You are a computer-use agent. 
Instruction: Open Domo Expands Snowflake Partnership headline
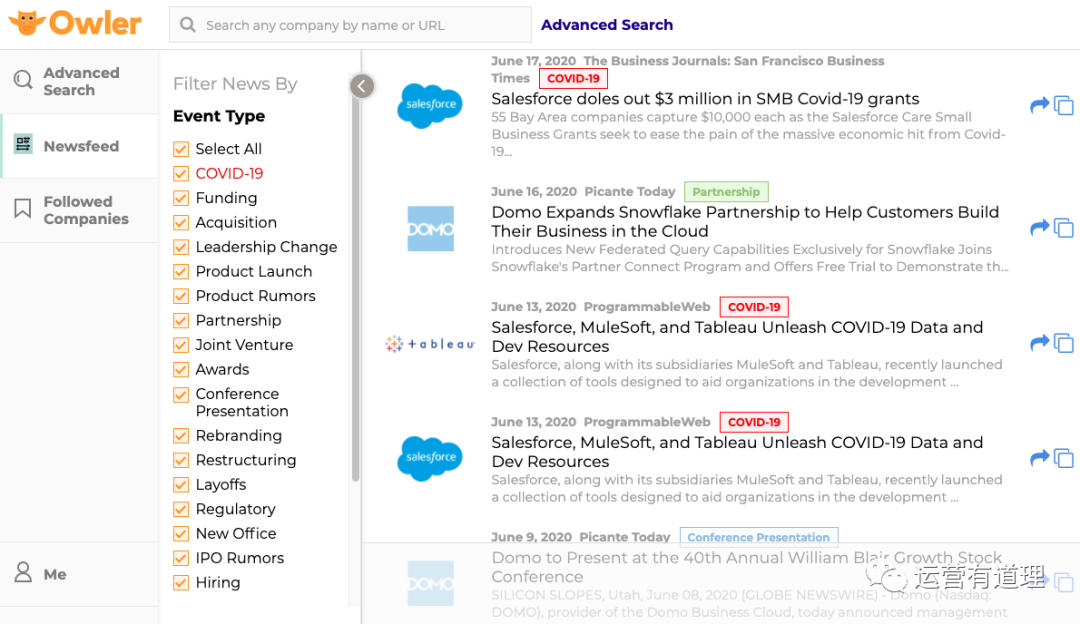(745, 222)
